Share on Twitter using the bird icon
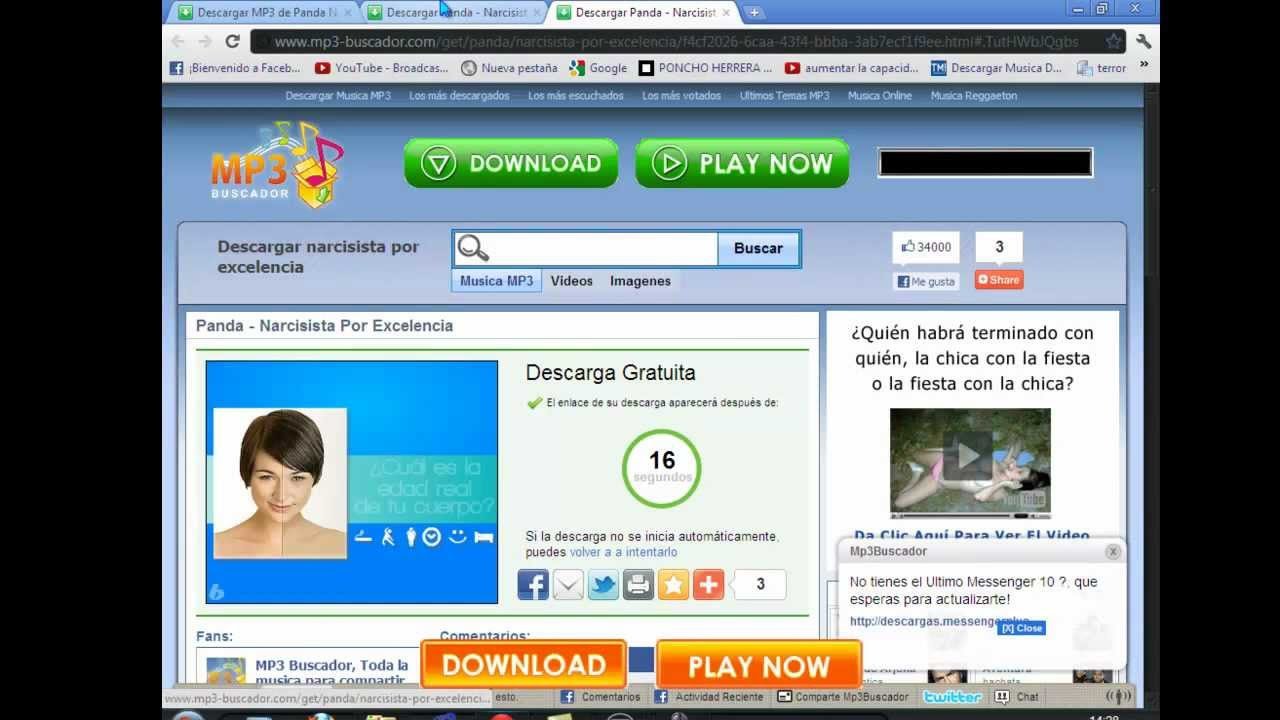Screen dimensions: 1280x720 tap(603, 584)
